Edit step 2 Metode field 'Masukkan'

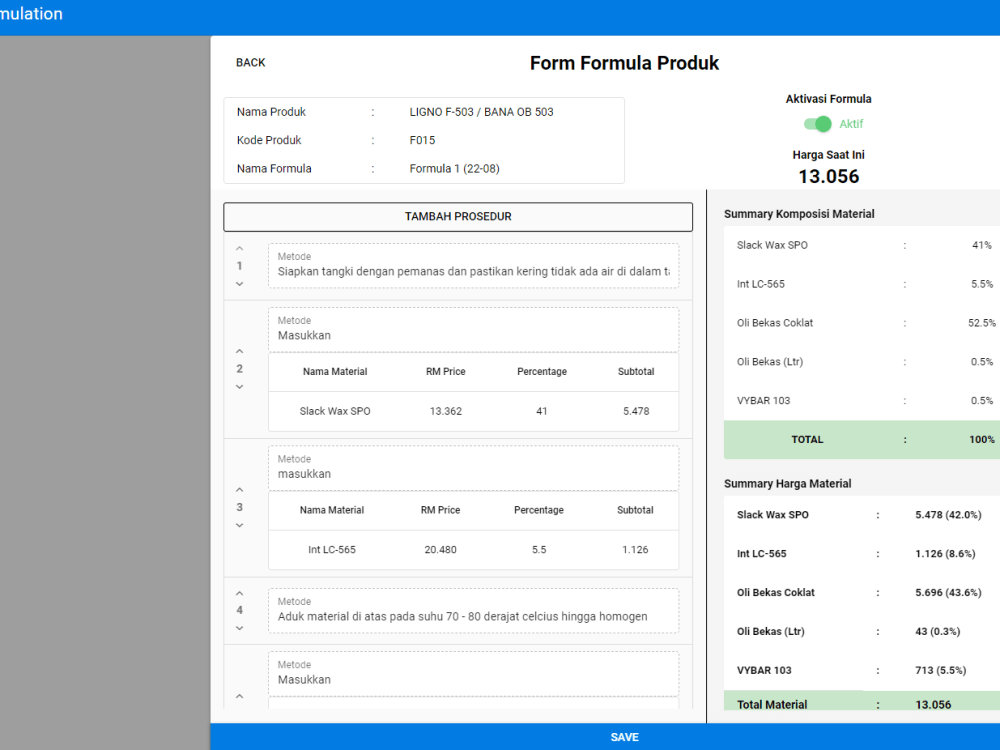click(x=473, y=330)
